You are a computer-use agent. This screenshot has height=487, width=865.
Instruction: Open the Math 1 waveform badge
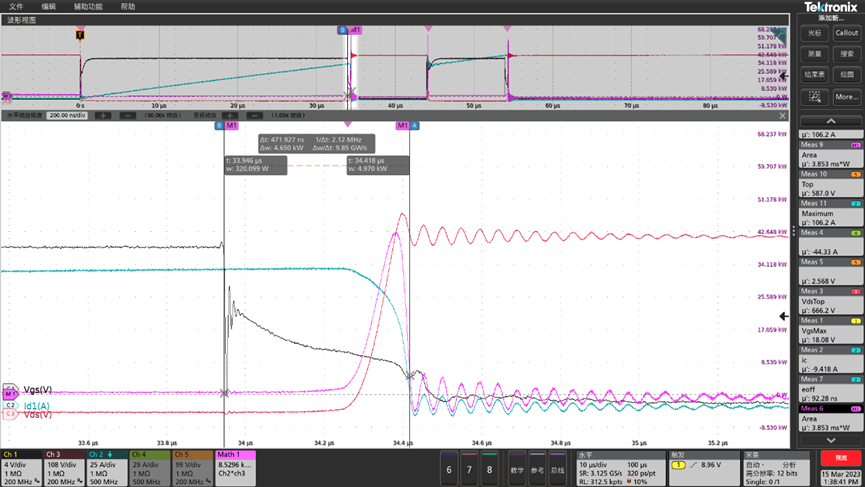point(236,468)
